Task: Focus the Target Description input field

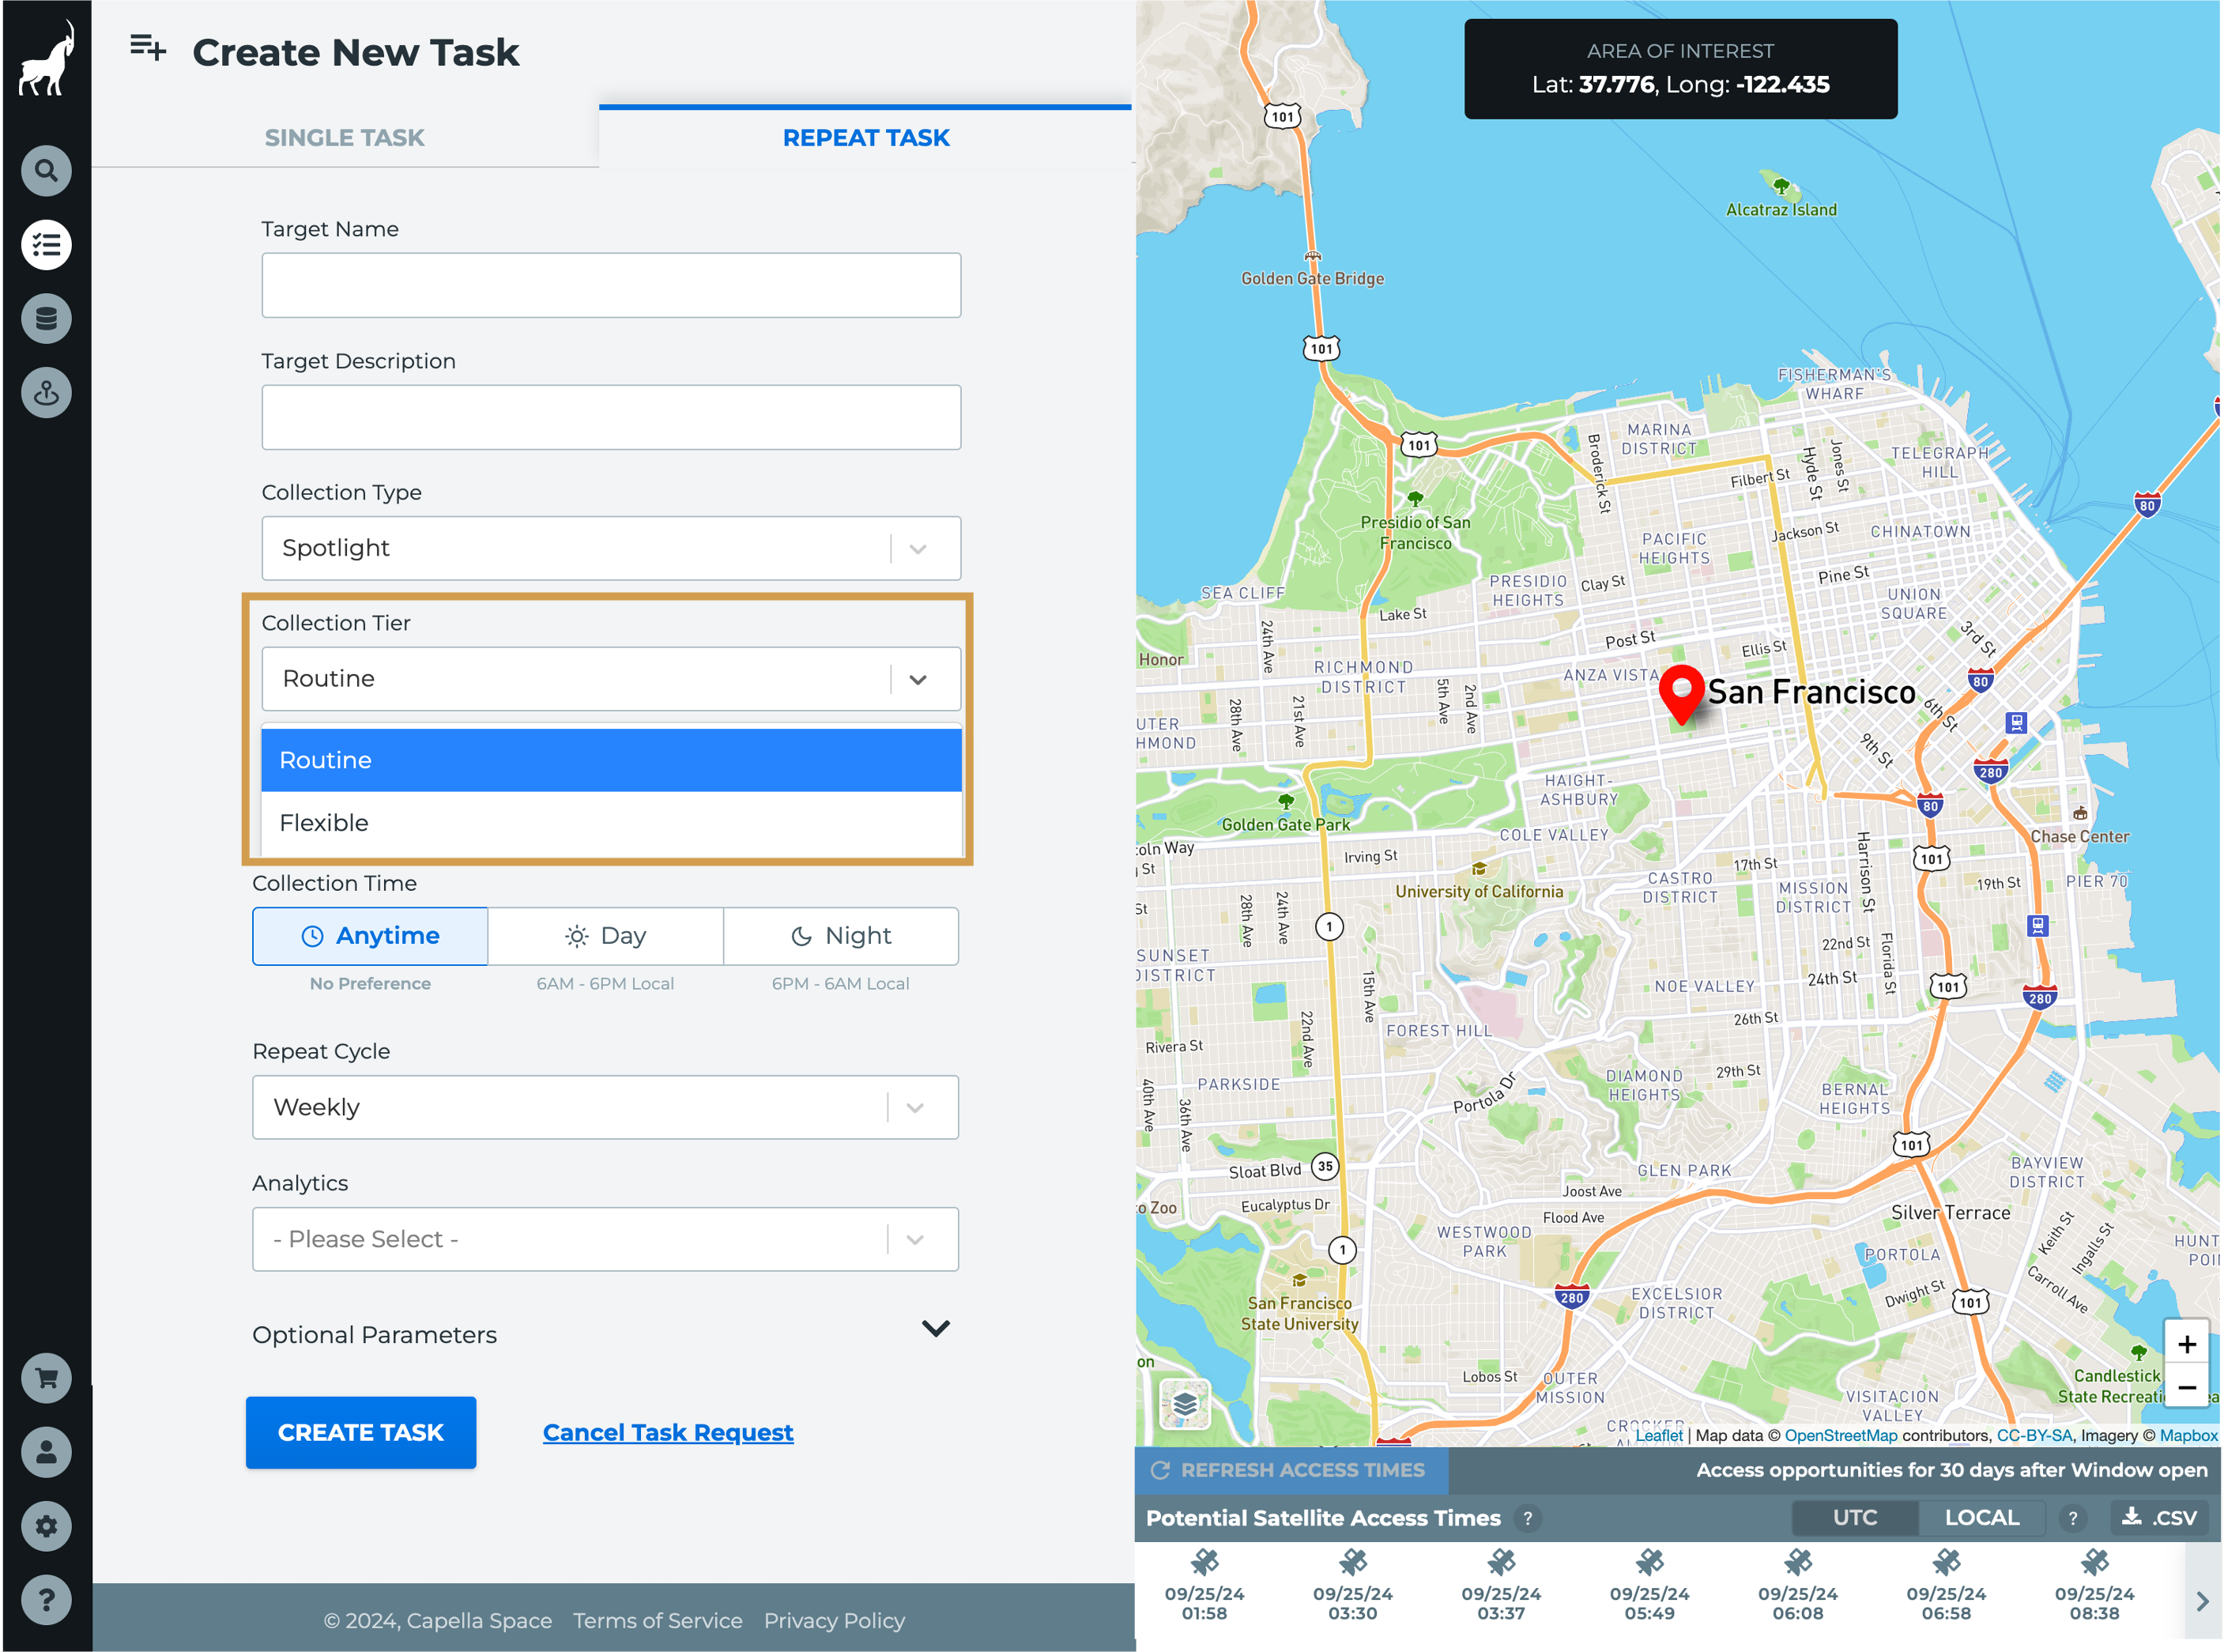Action: (611, 417)
